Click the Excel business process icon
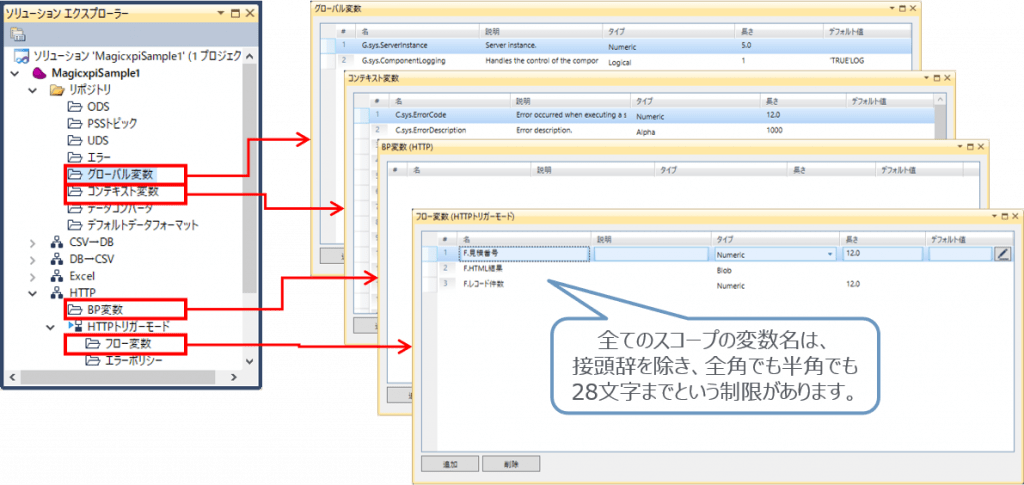Viewport: 1024px width, 485px height. (57, 276)
